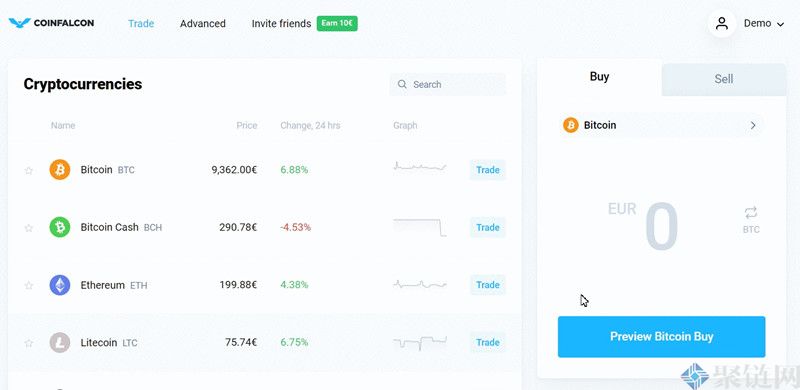800x390 pixels.
Task: Expand the Demo account dropdown
Action: (x=763, y=23)
